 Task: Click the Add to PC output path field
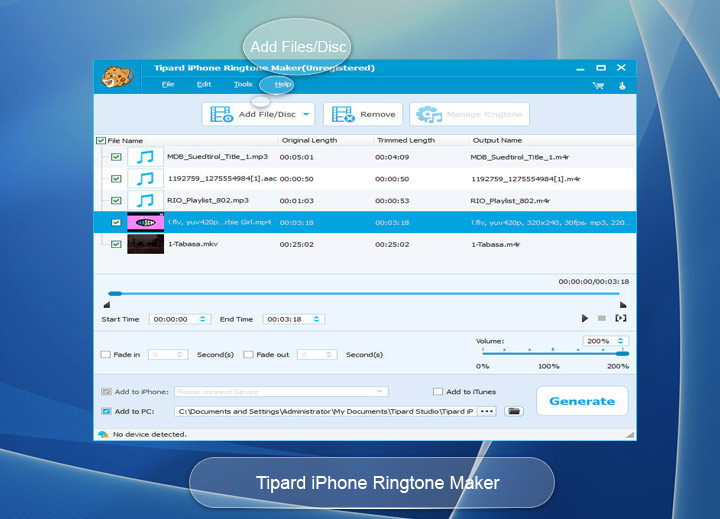[x=325, y=412]
